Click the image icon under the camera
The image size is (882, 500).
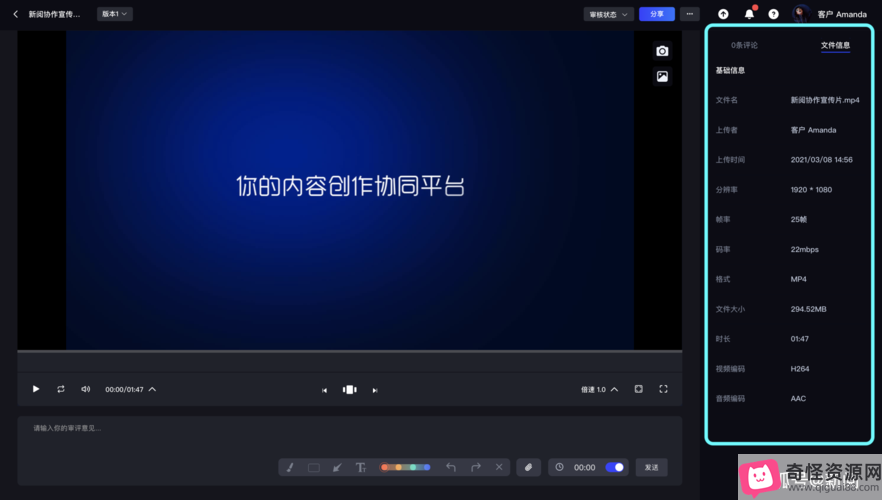click(662, 76)
